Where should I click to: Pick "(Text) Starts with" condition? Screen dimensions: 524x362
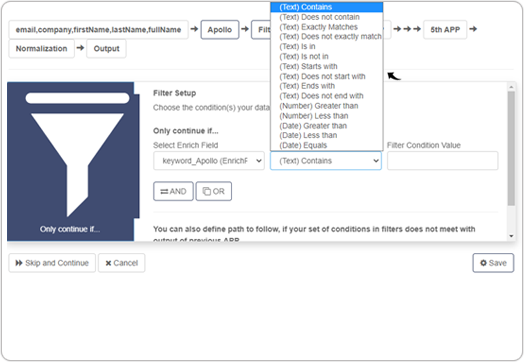326,66
